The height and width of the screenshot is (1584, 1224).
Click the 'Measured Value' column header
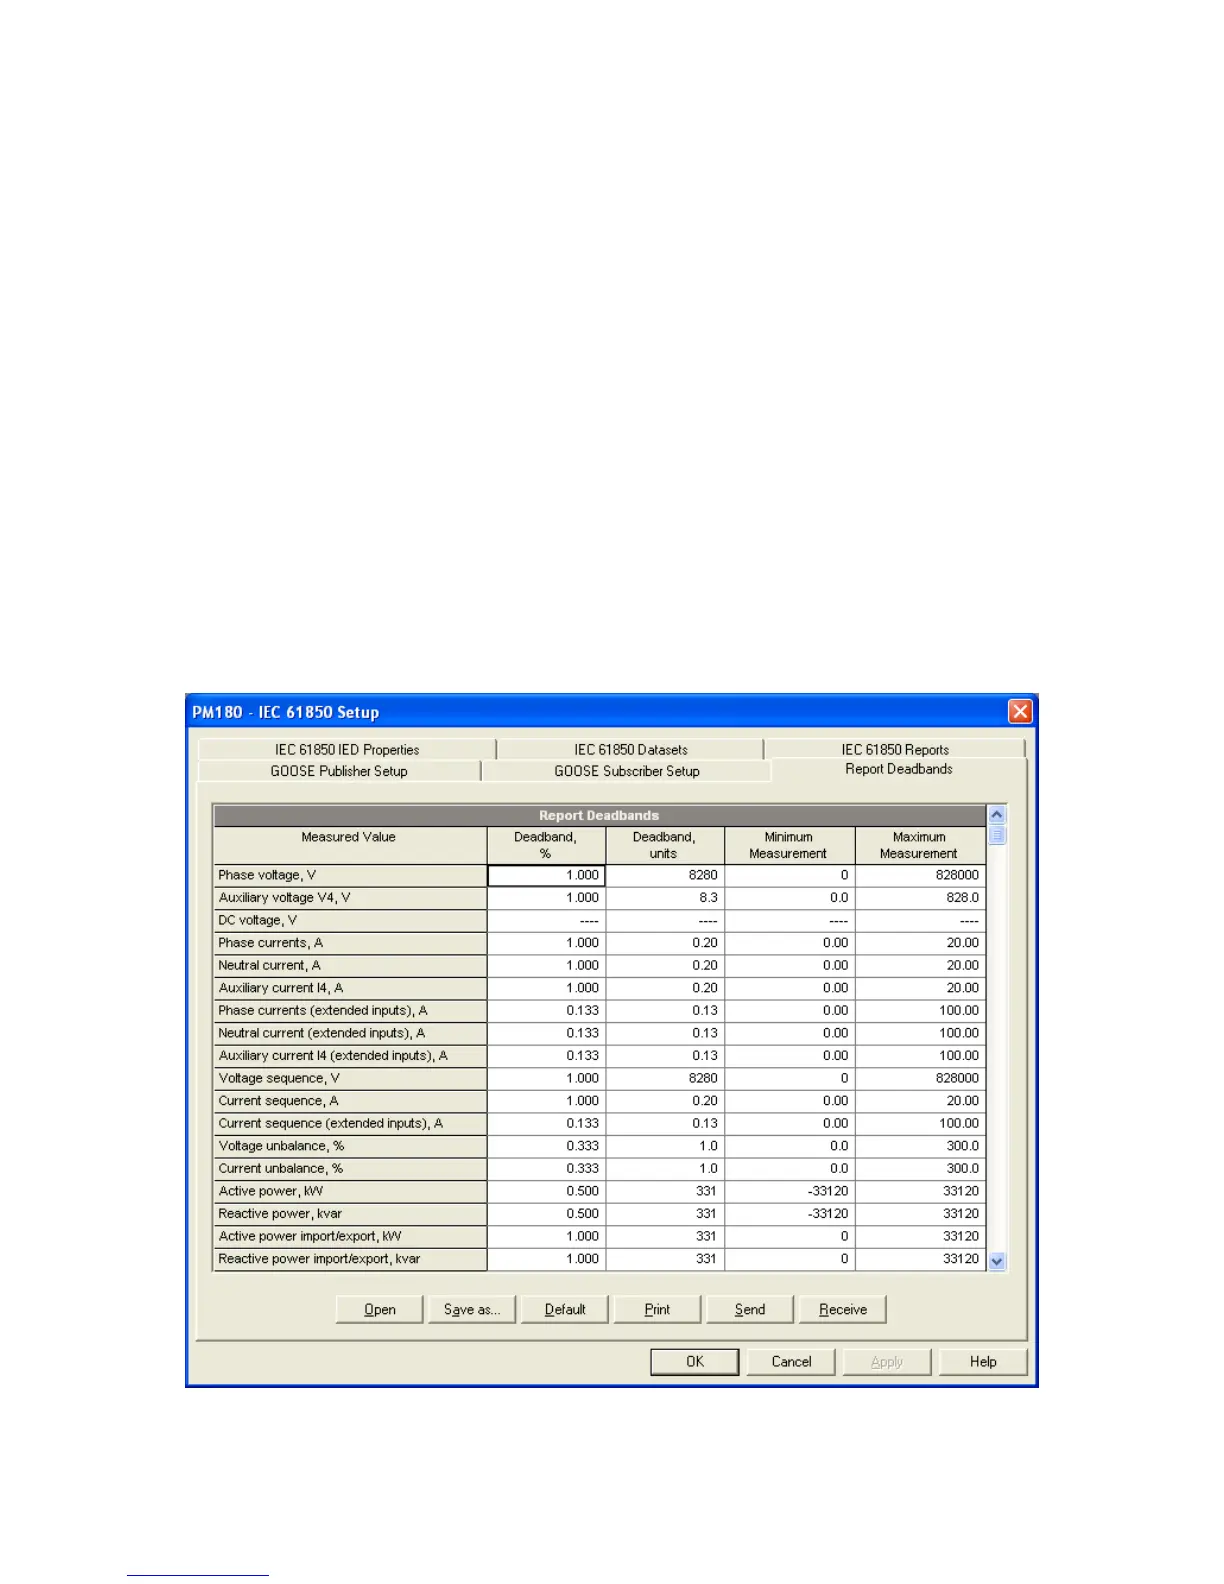pos(350,845)
